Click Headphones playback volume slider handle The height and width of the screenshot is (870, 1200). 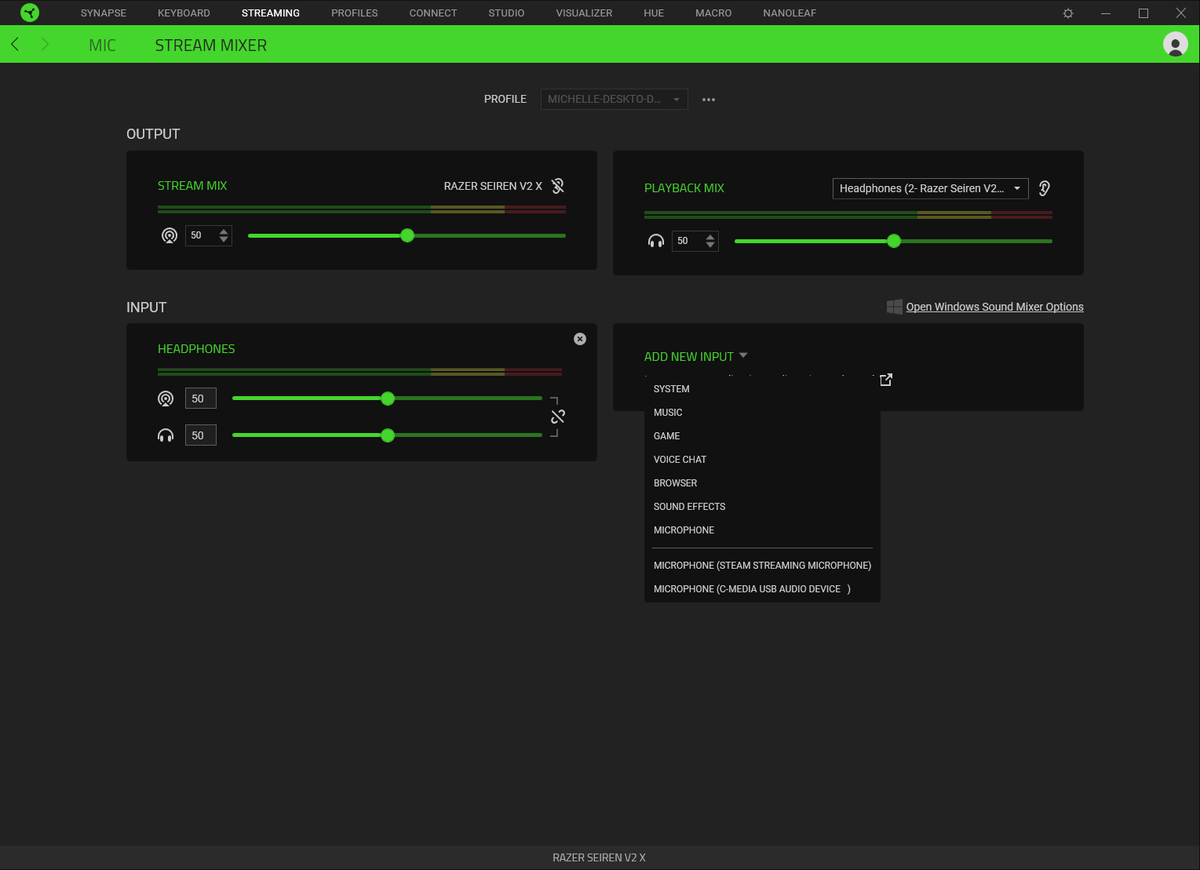[388, 435]
